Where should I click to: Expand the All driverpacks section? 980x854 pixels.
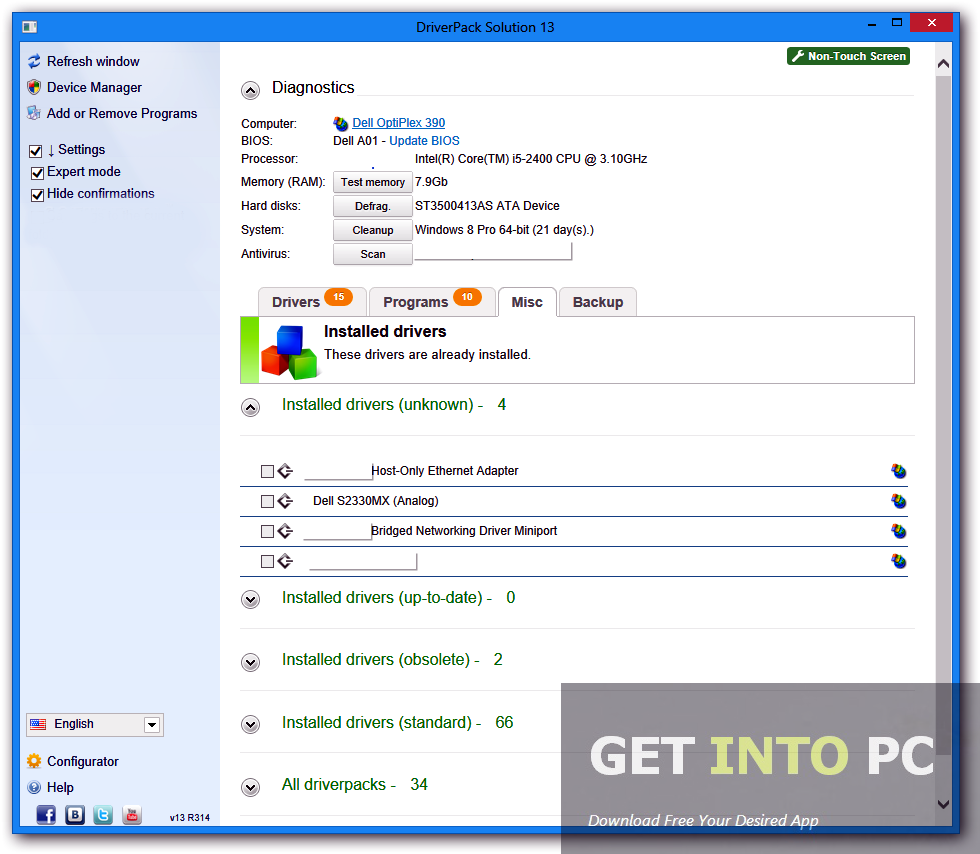[251, 786]
